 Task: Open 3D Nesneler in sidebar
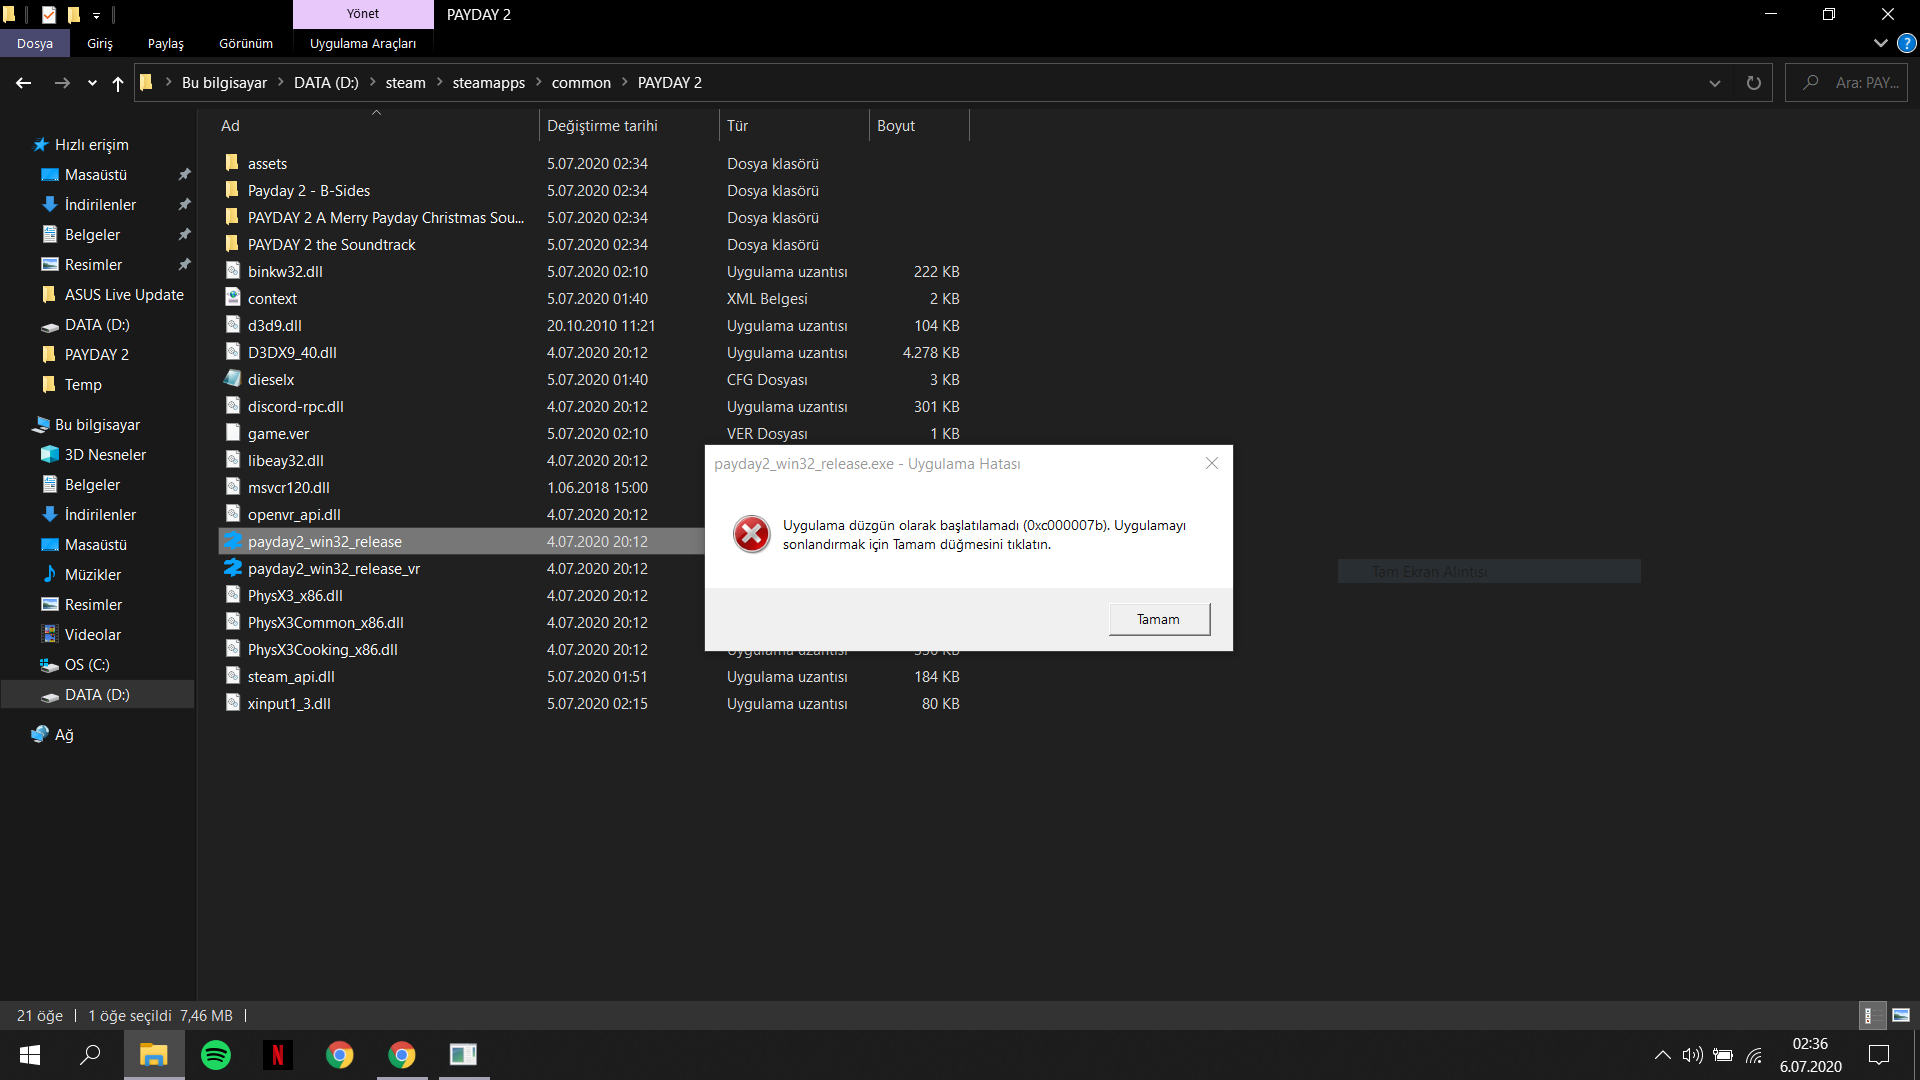pos(105,455)
